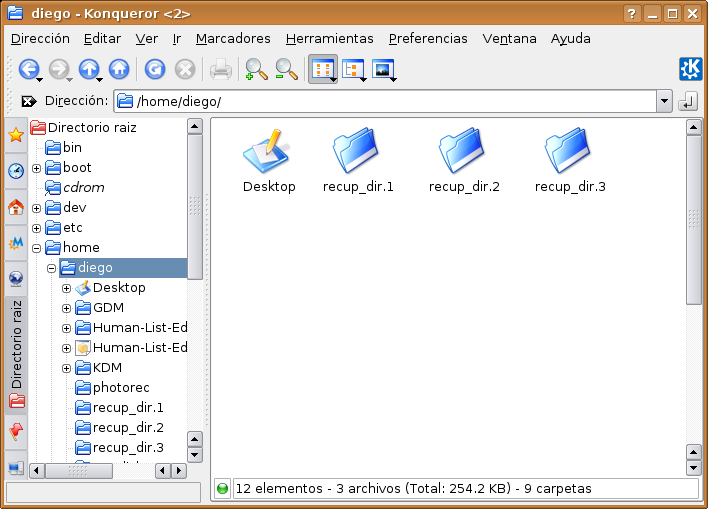Switch to image preview view mode

383,69
